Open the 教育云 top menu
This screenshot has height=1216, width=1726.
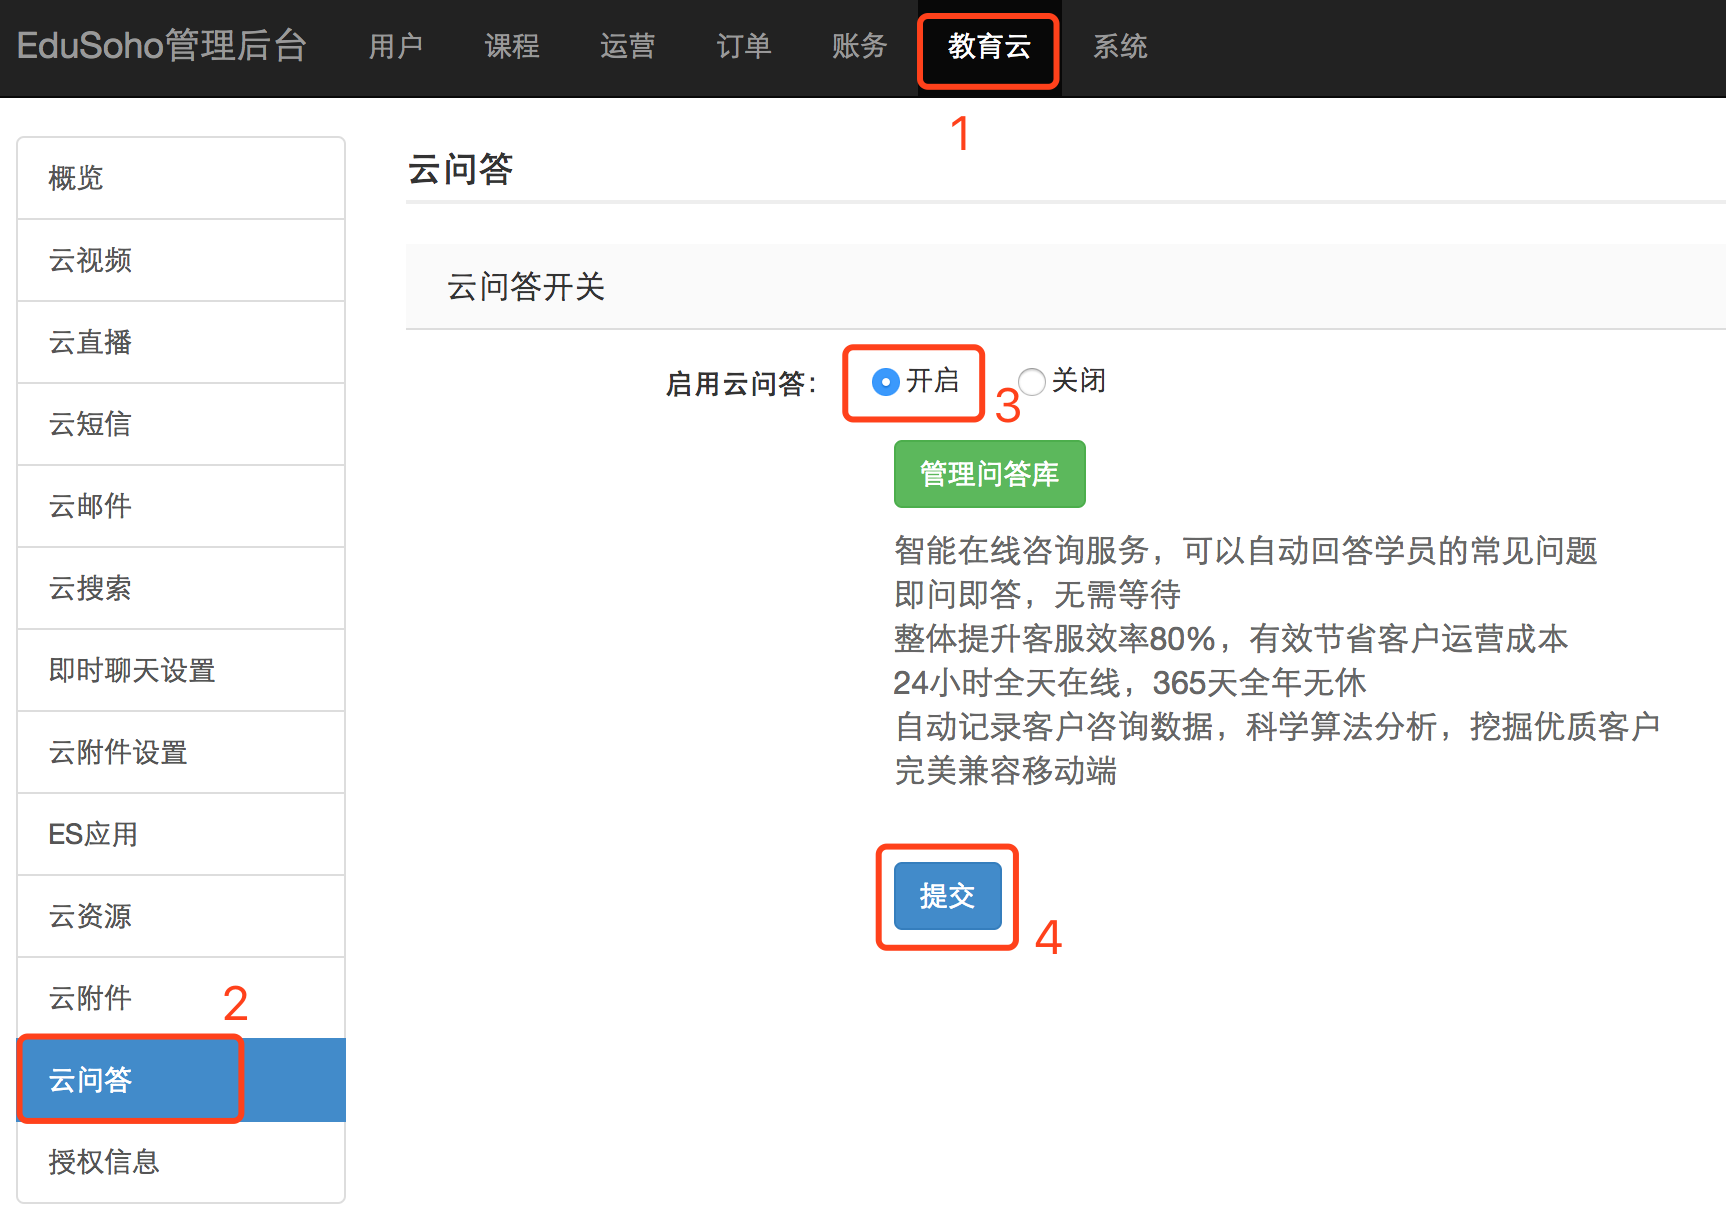click(988, 47)
